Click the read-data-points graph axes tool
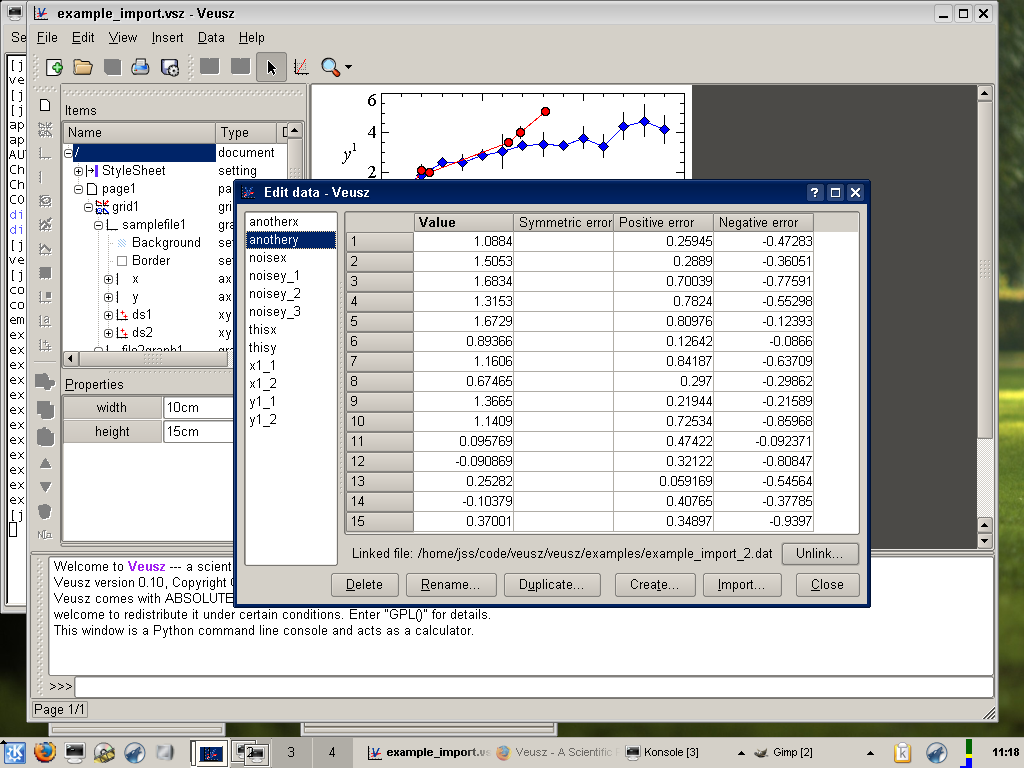 point(301,67)
